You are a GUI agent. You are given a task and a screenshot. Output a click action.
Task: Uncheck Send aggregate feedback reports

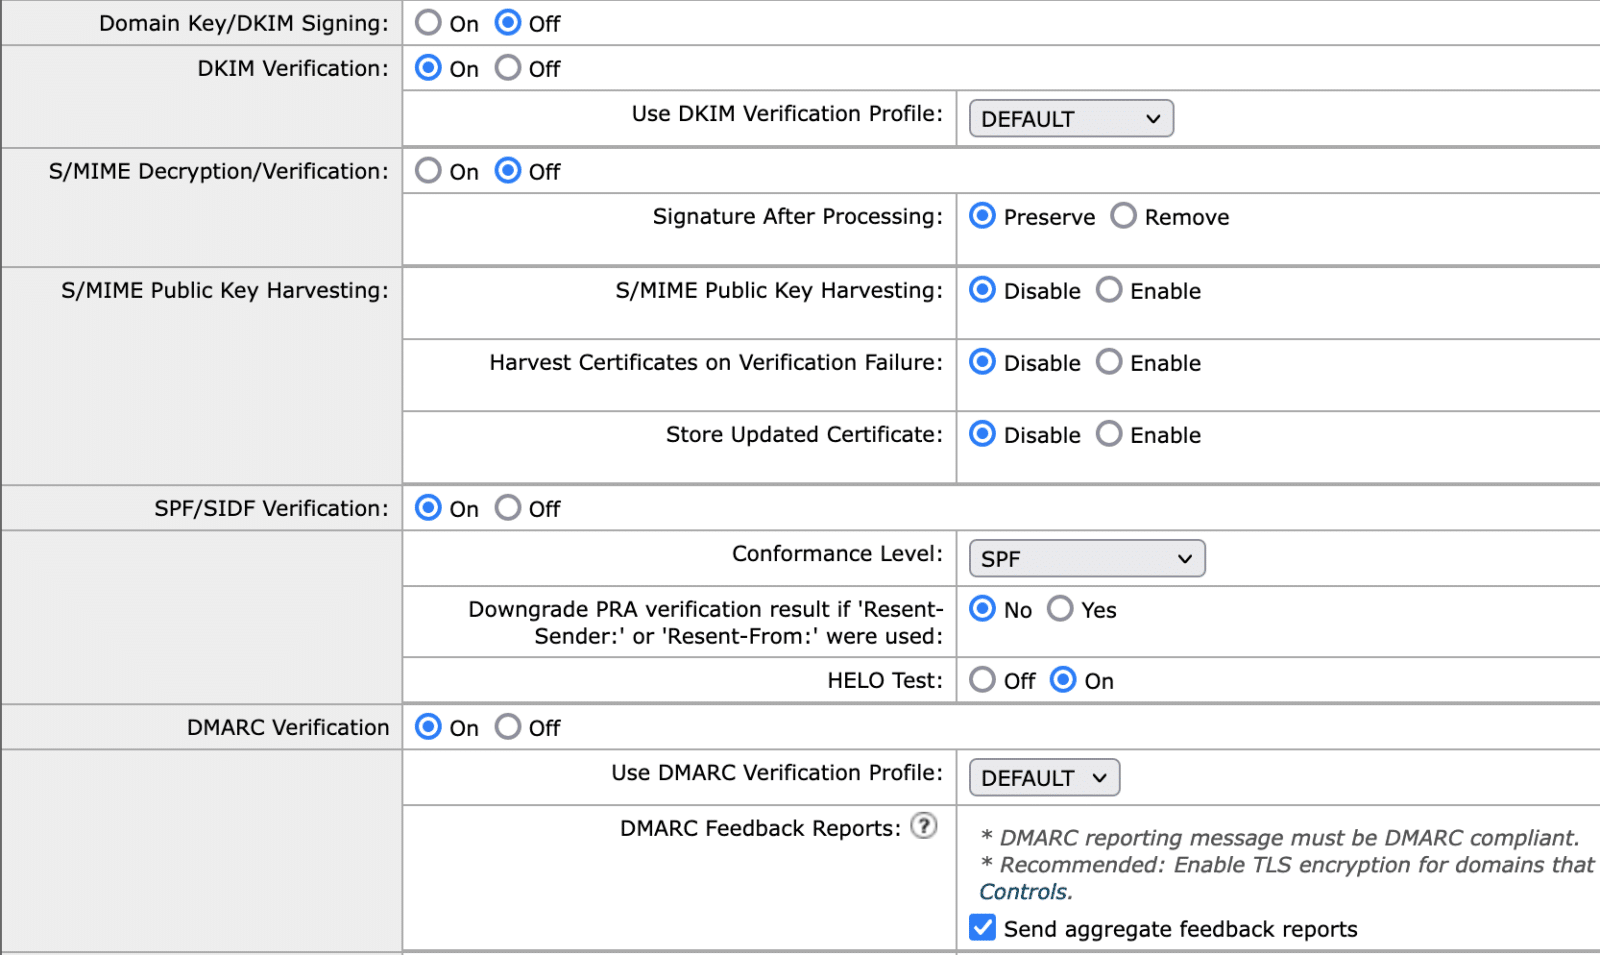(x=981, y=927)
